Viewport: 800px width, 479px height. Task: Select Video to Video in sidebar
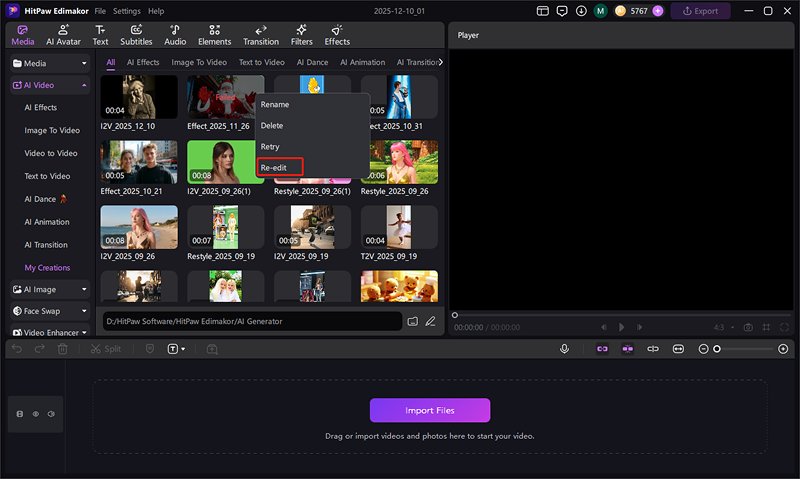(51, 153)
